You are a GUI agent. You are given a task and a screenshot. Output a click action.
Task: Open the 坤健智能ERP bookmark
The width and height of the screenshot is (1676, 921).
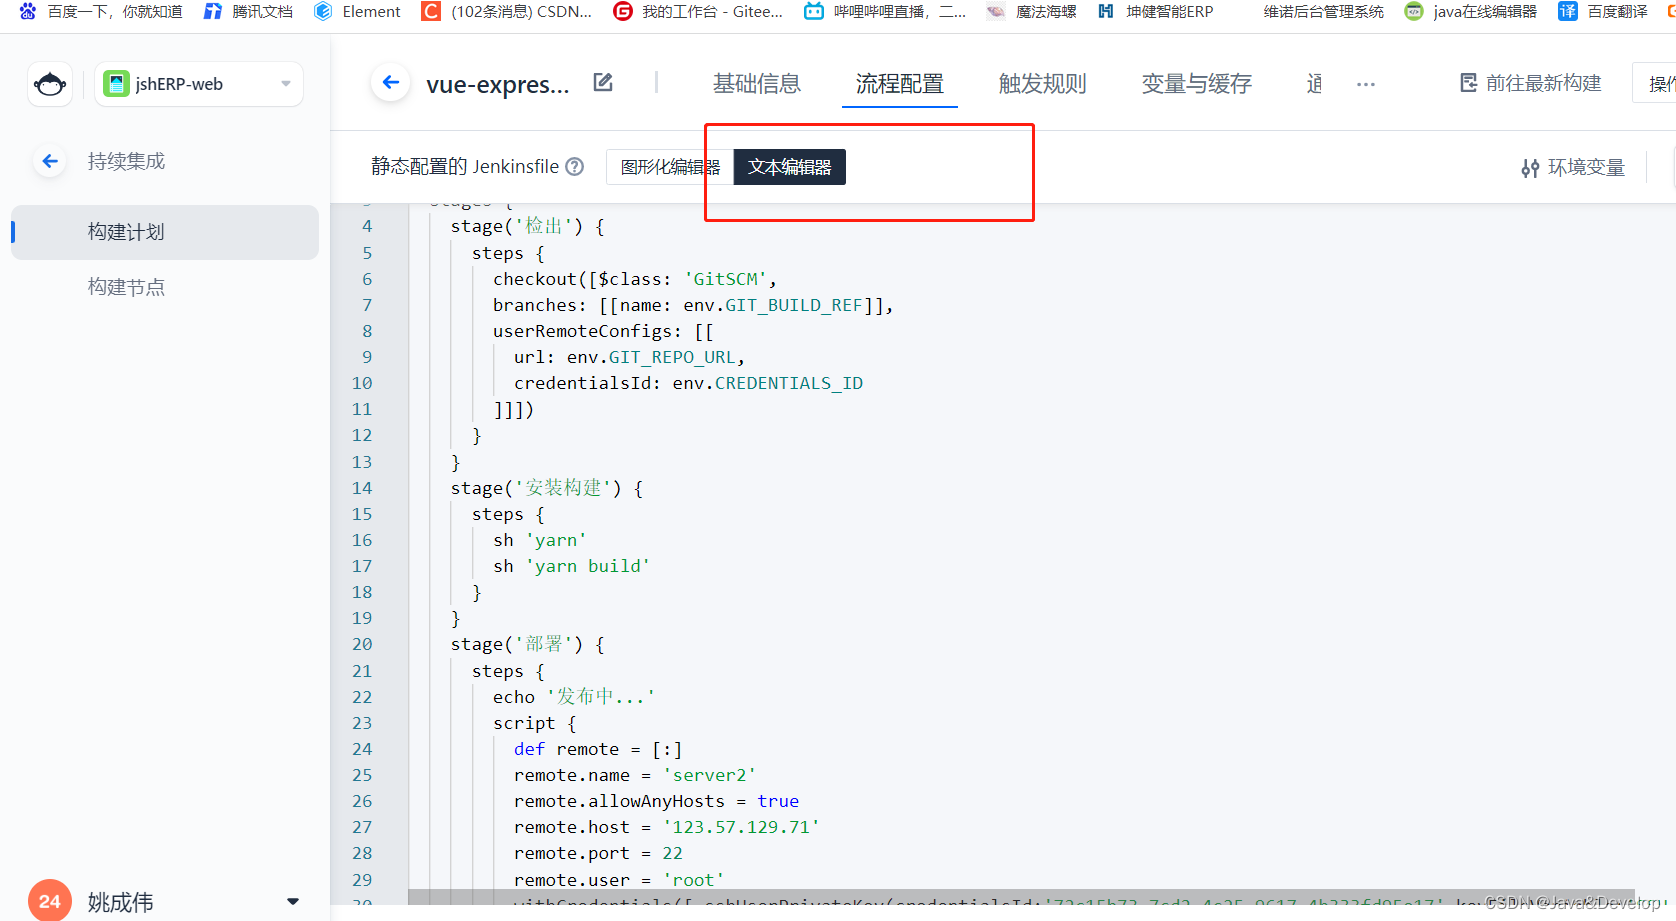1155,11
